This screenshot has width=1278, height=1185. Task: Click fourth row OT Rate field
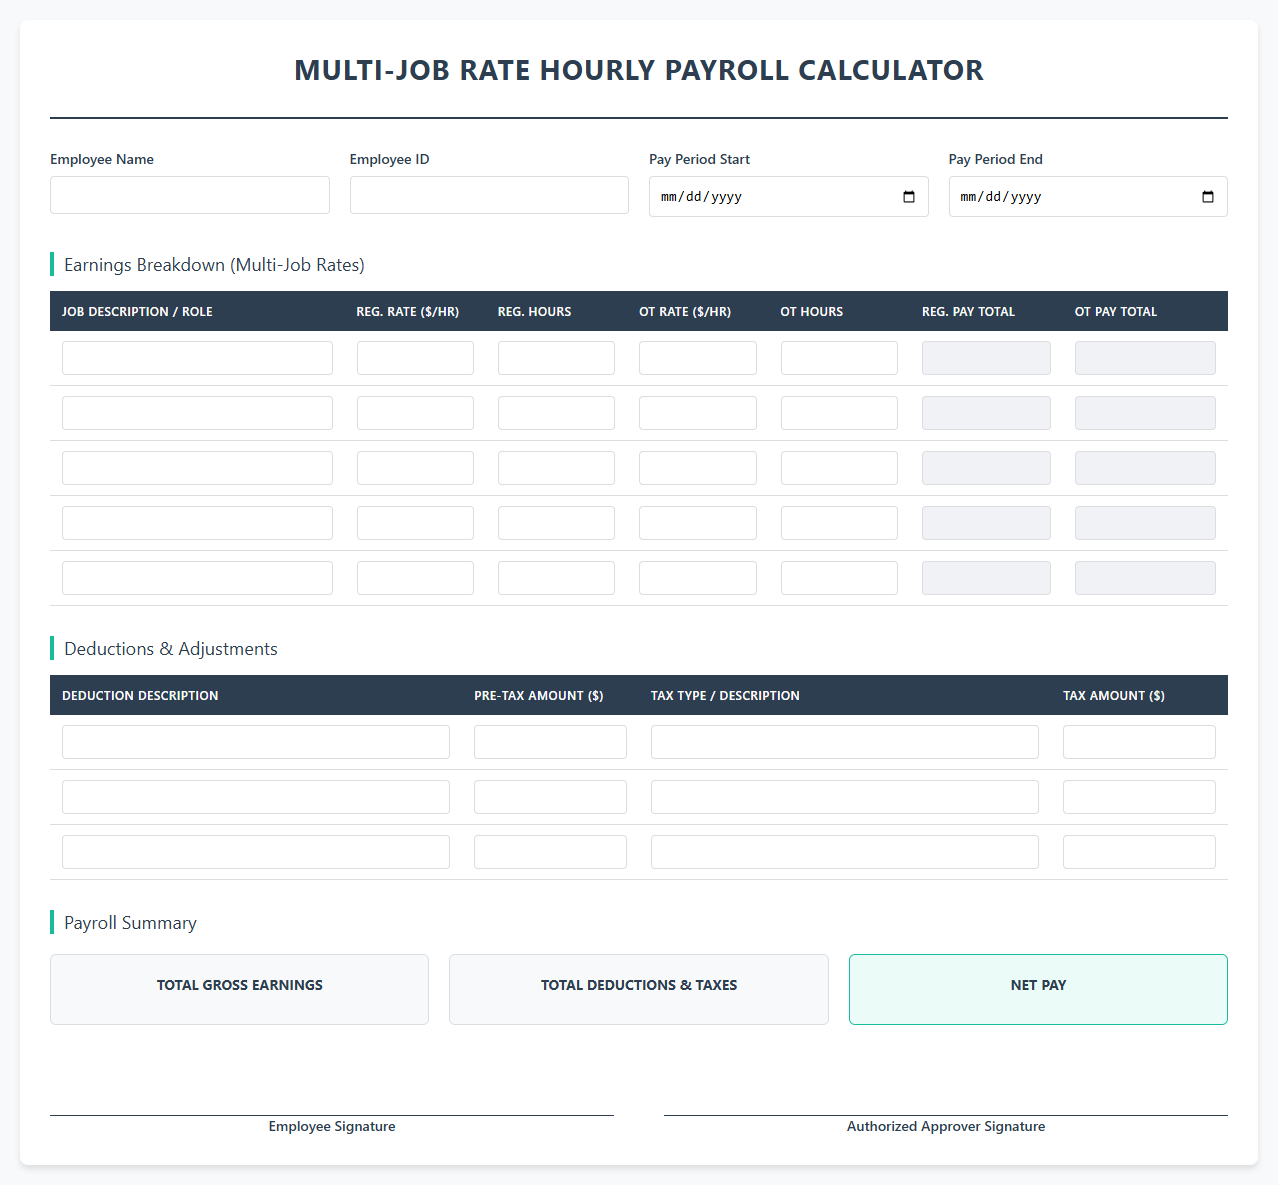[698, 523]
